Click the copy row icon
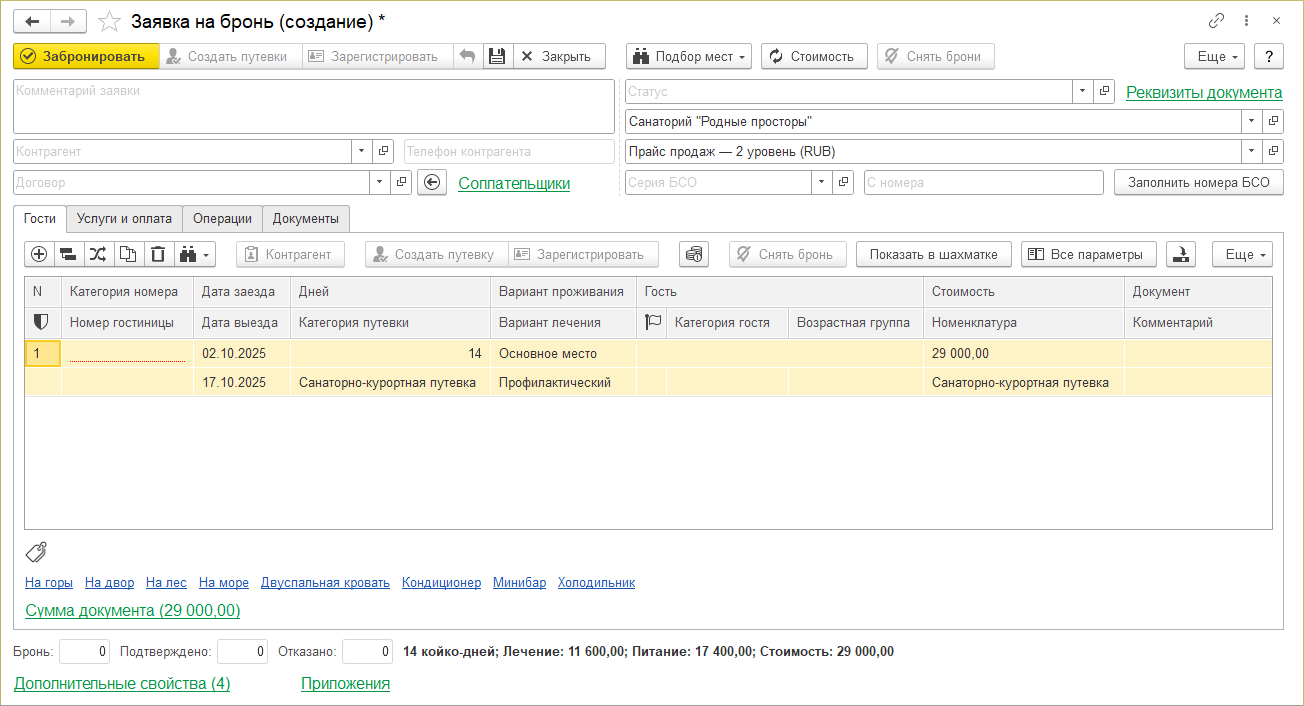The height and width of the screenshot is (706, 1304). point(128,254)
